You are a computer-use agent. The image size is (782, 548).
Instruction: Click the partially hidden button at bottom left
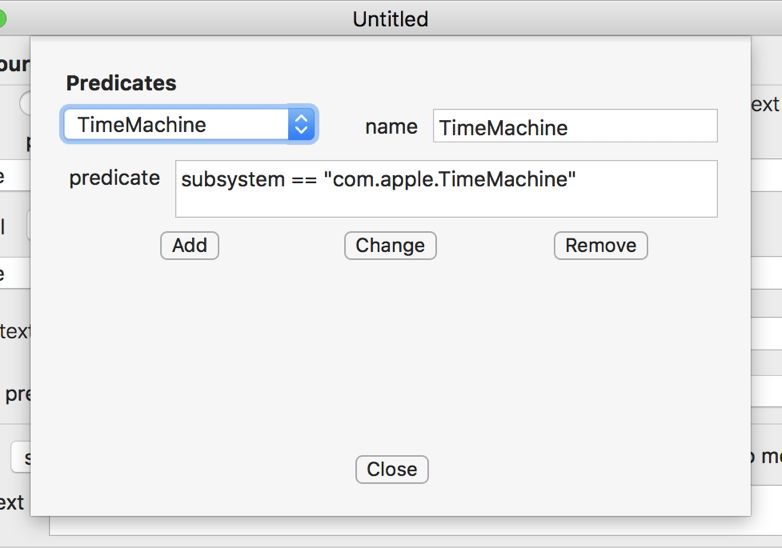pyautogui.click(x=20, y=457)
